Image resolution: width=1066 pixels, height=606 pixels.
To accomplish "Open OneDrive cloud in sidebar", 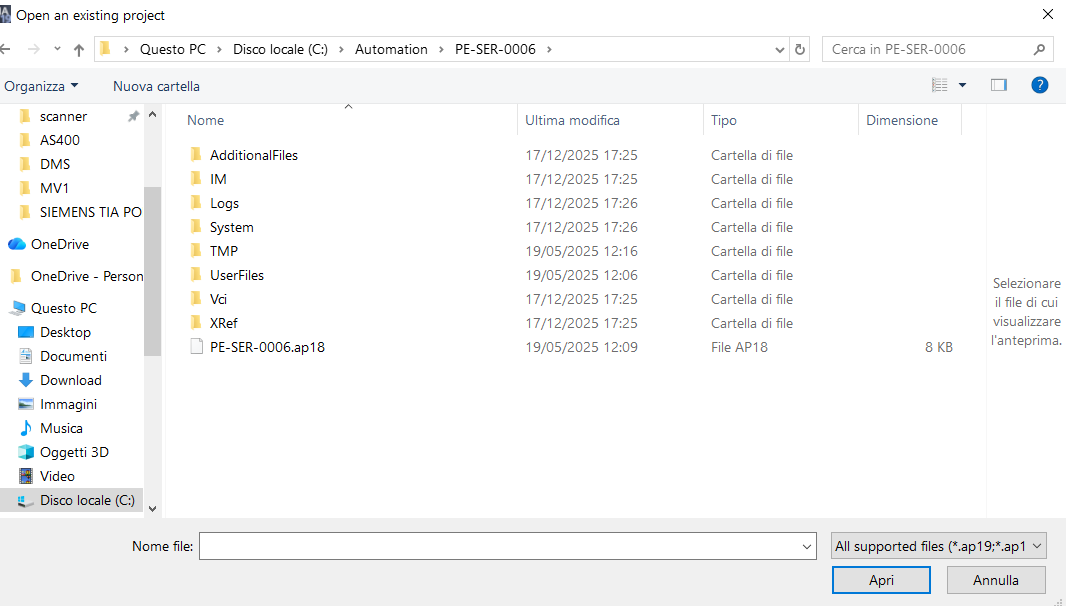I will 60,244.
